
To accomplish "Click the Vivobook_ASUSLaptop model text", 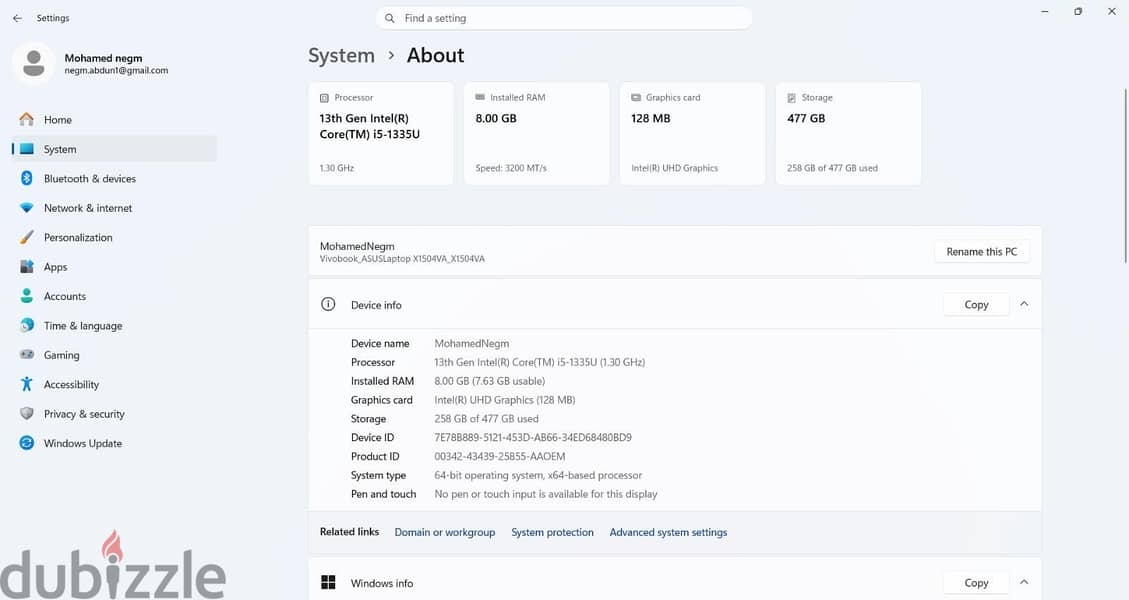I will pyautogui.click(x=402, y=259).
